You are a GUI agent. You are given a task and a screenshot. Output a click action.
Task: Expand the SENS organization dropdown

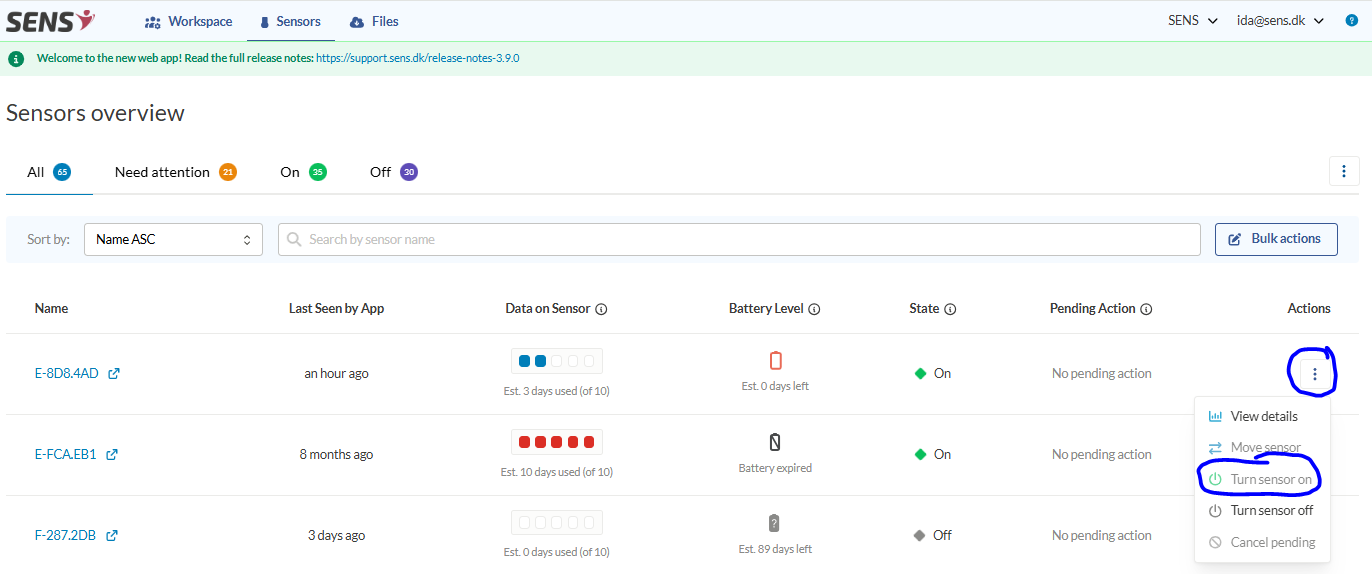tap(1192, 21)
